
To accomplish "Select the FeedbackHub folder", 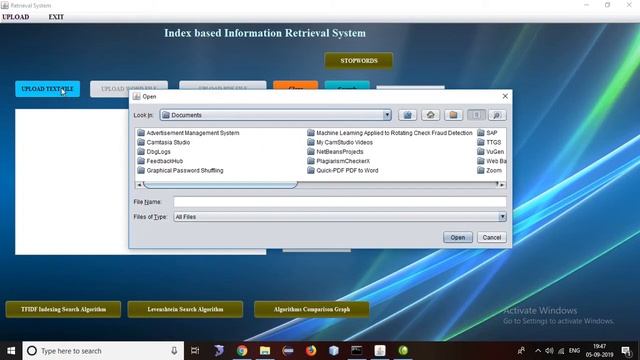I will pyautogui.click(x=160, y=161).
